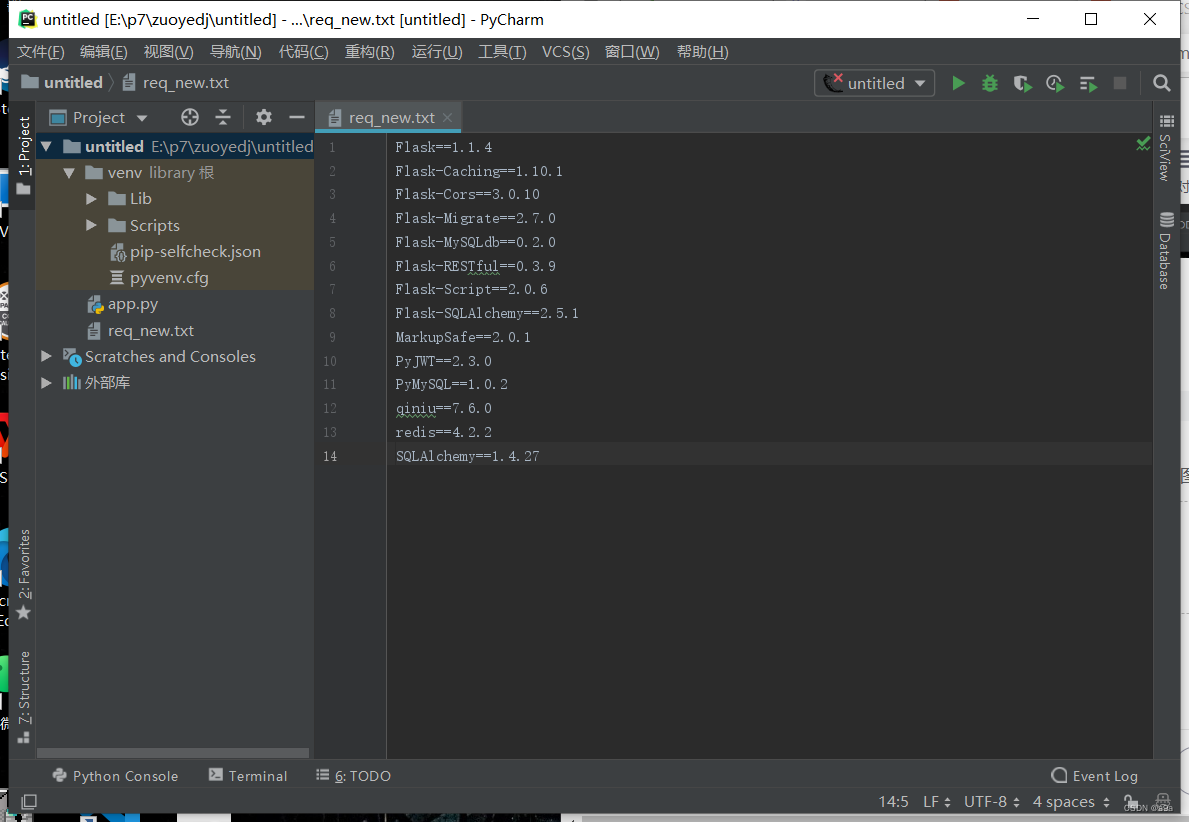Expand the 外部库 external libraries node

pos(46,383)
